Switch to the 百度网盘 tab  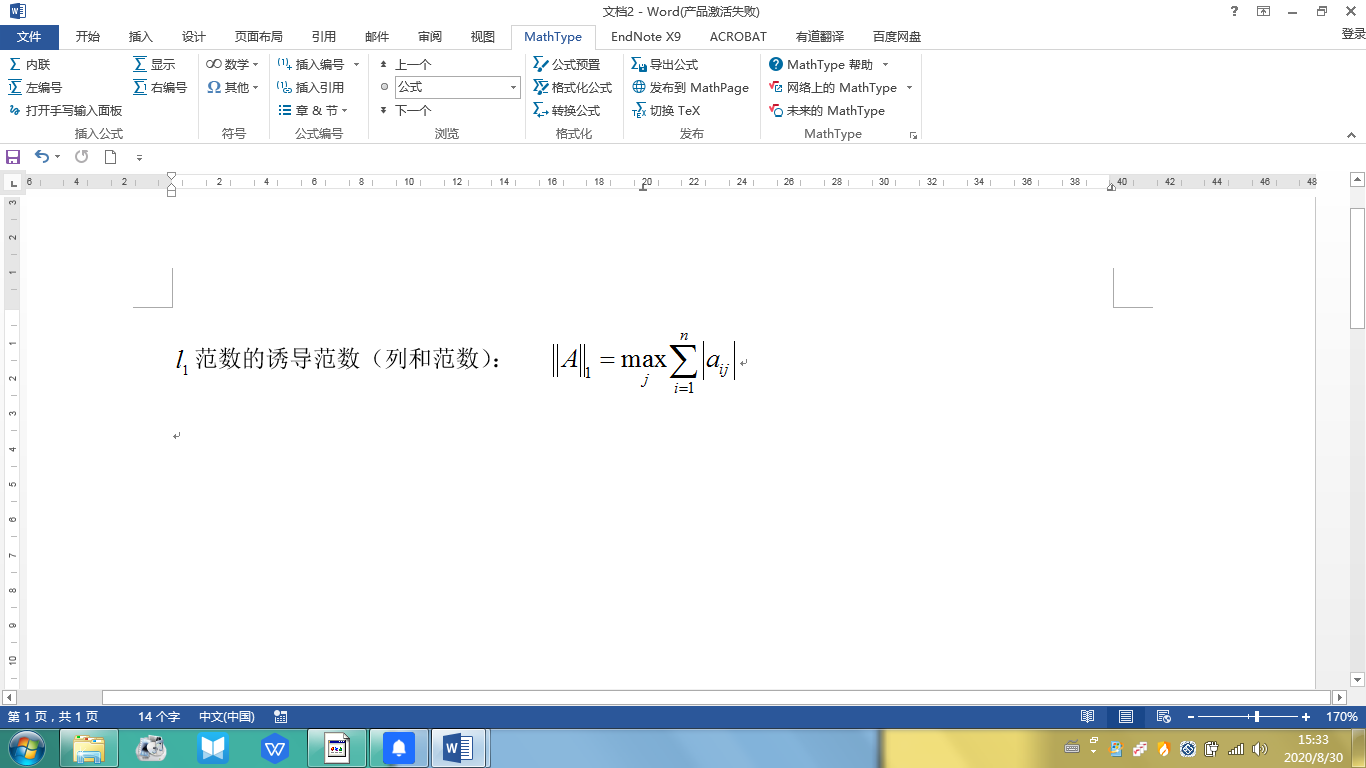(897, 37)
